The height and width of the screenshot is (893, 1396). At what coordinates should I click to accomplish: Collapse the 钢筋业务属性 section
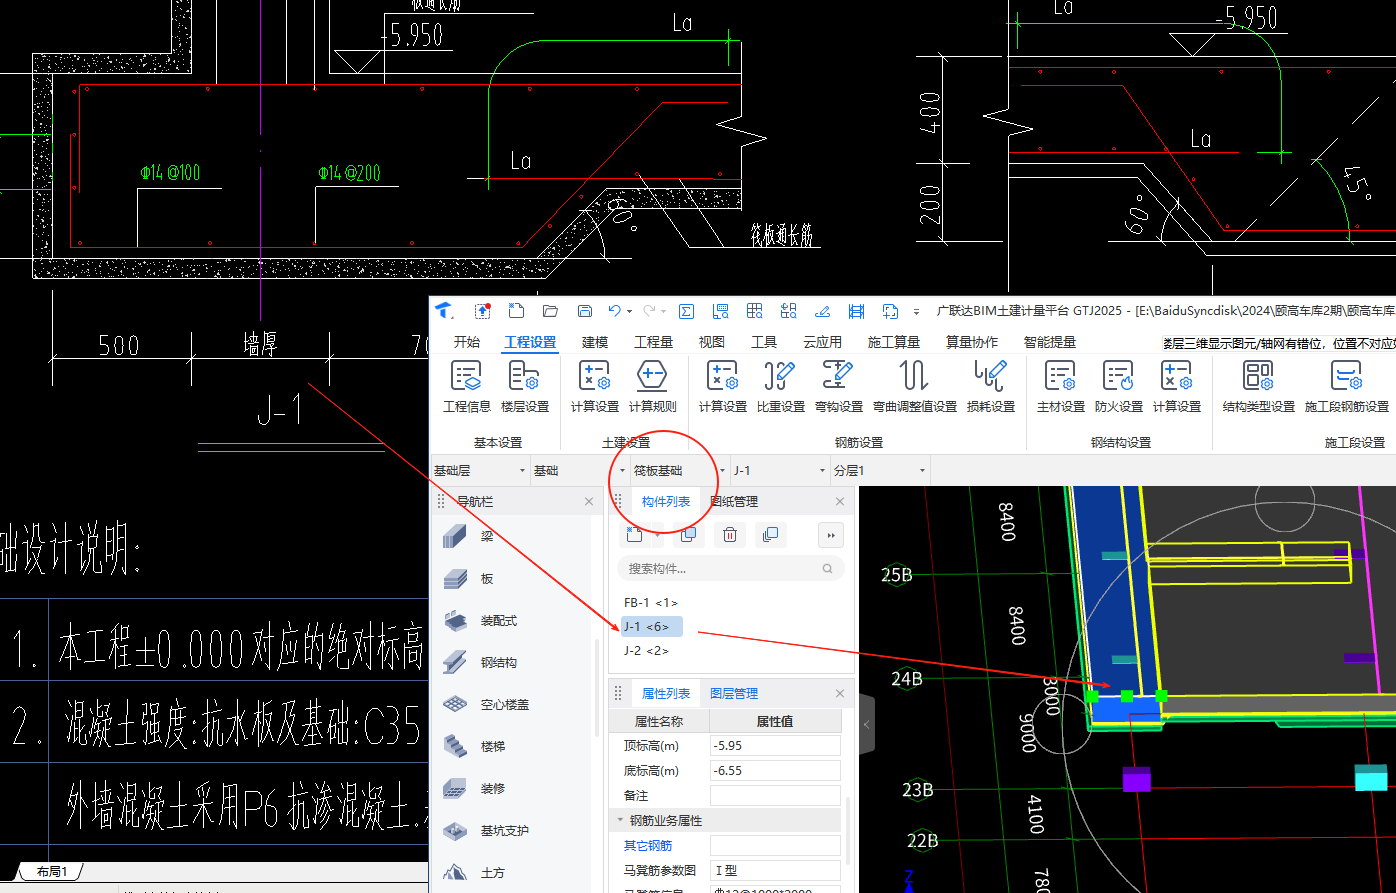coord(619,820)
